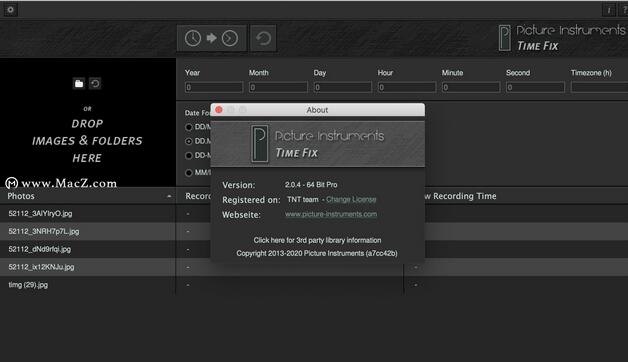This screenshot has height=362, width=628.
Task: Click here for 3rd party library information
Action: coord(317,240)
